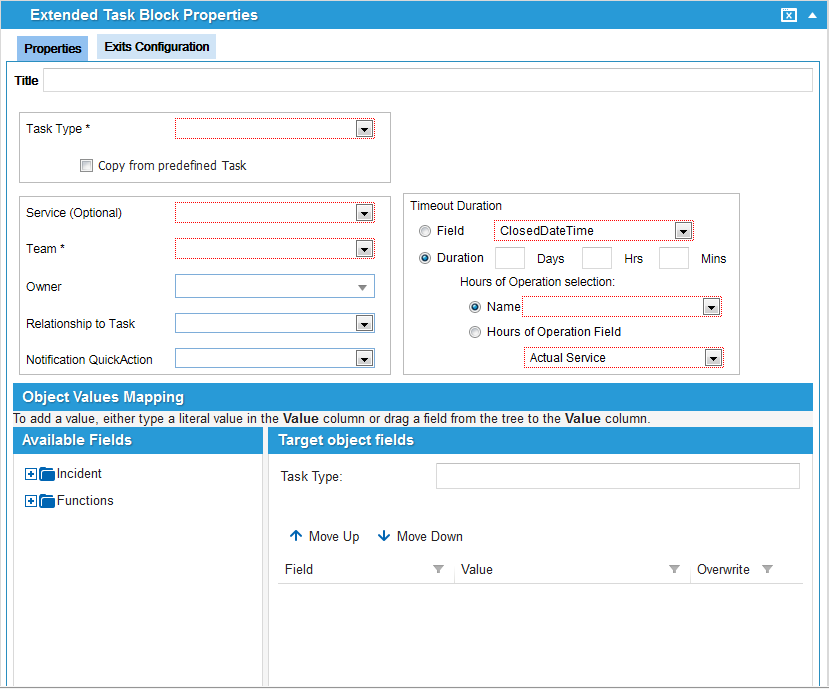Click the Move Down arrow icon
This screenshot has width=829, height=689.
[x=383, y=536]
